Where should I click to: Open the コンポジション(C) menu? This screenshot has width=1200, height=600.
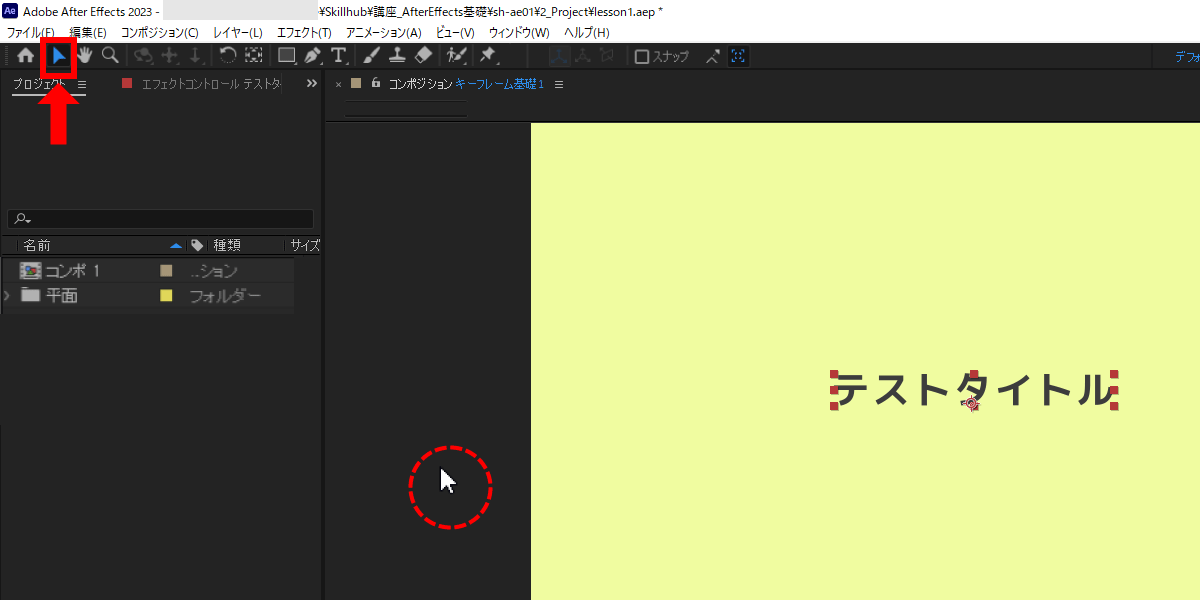[160, 33]
